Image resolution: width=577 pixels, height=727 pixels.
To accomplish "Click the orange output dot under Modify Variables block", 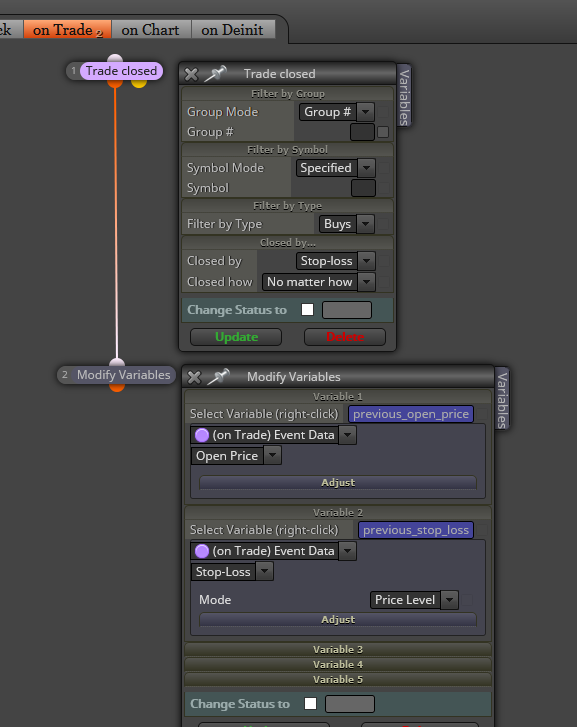I will pyautogui.click(x=117, y=388).
